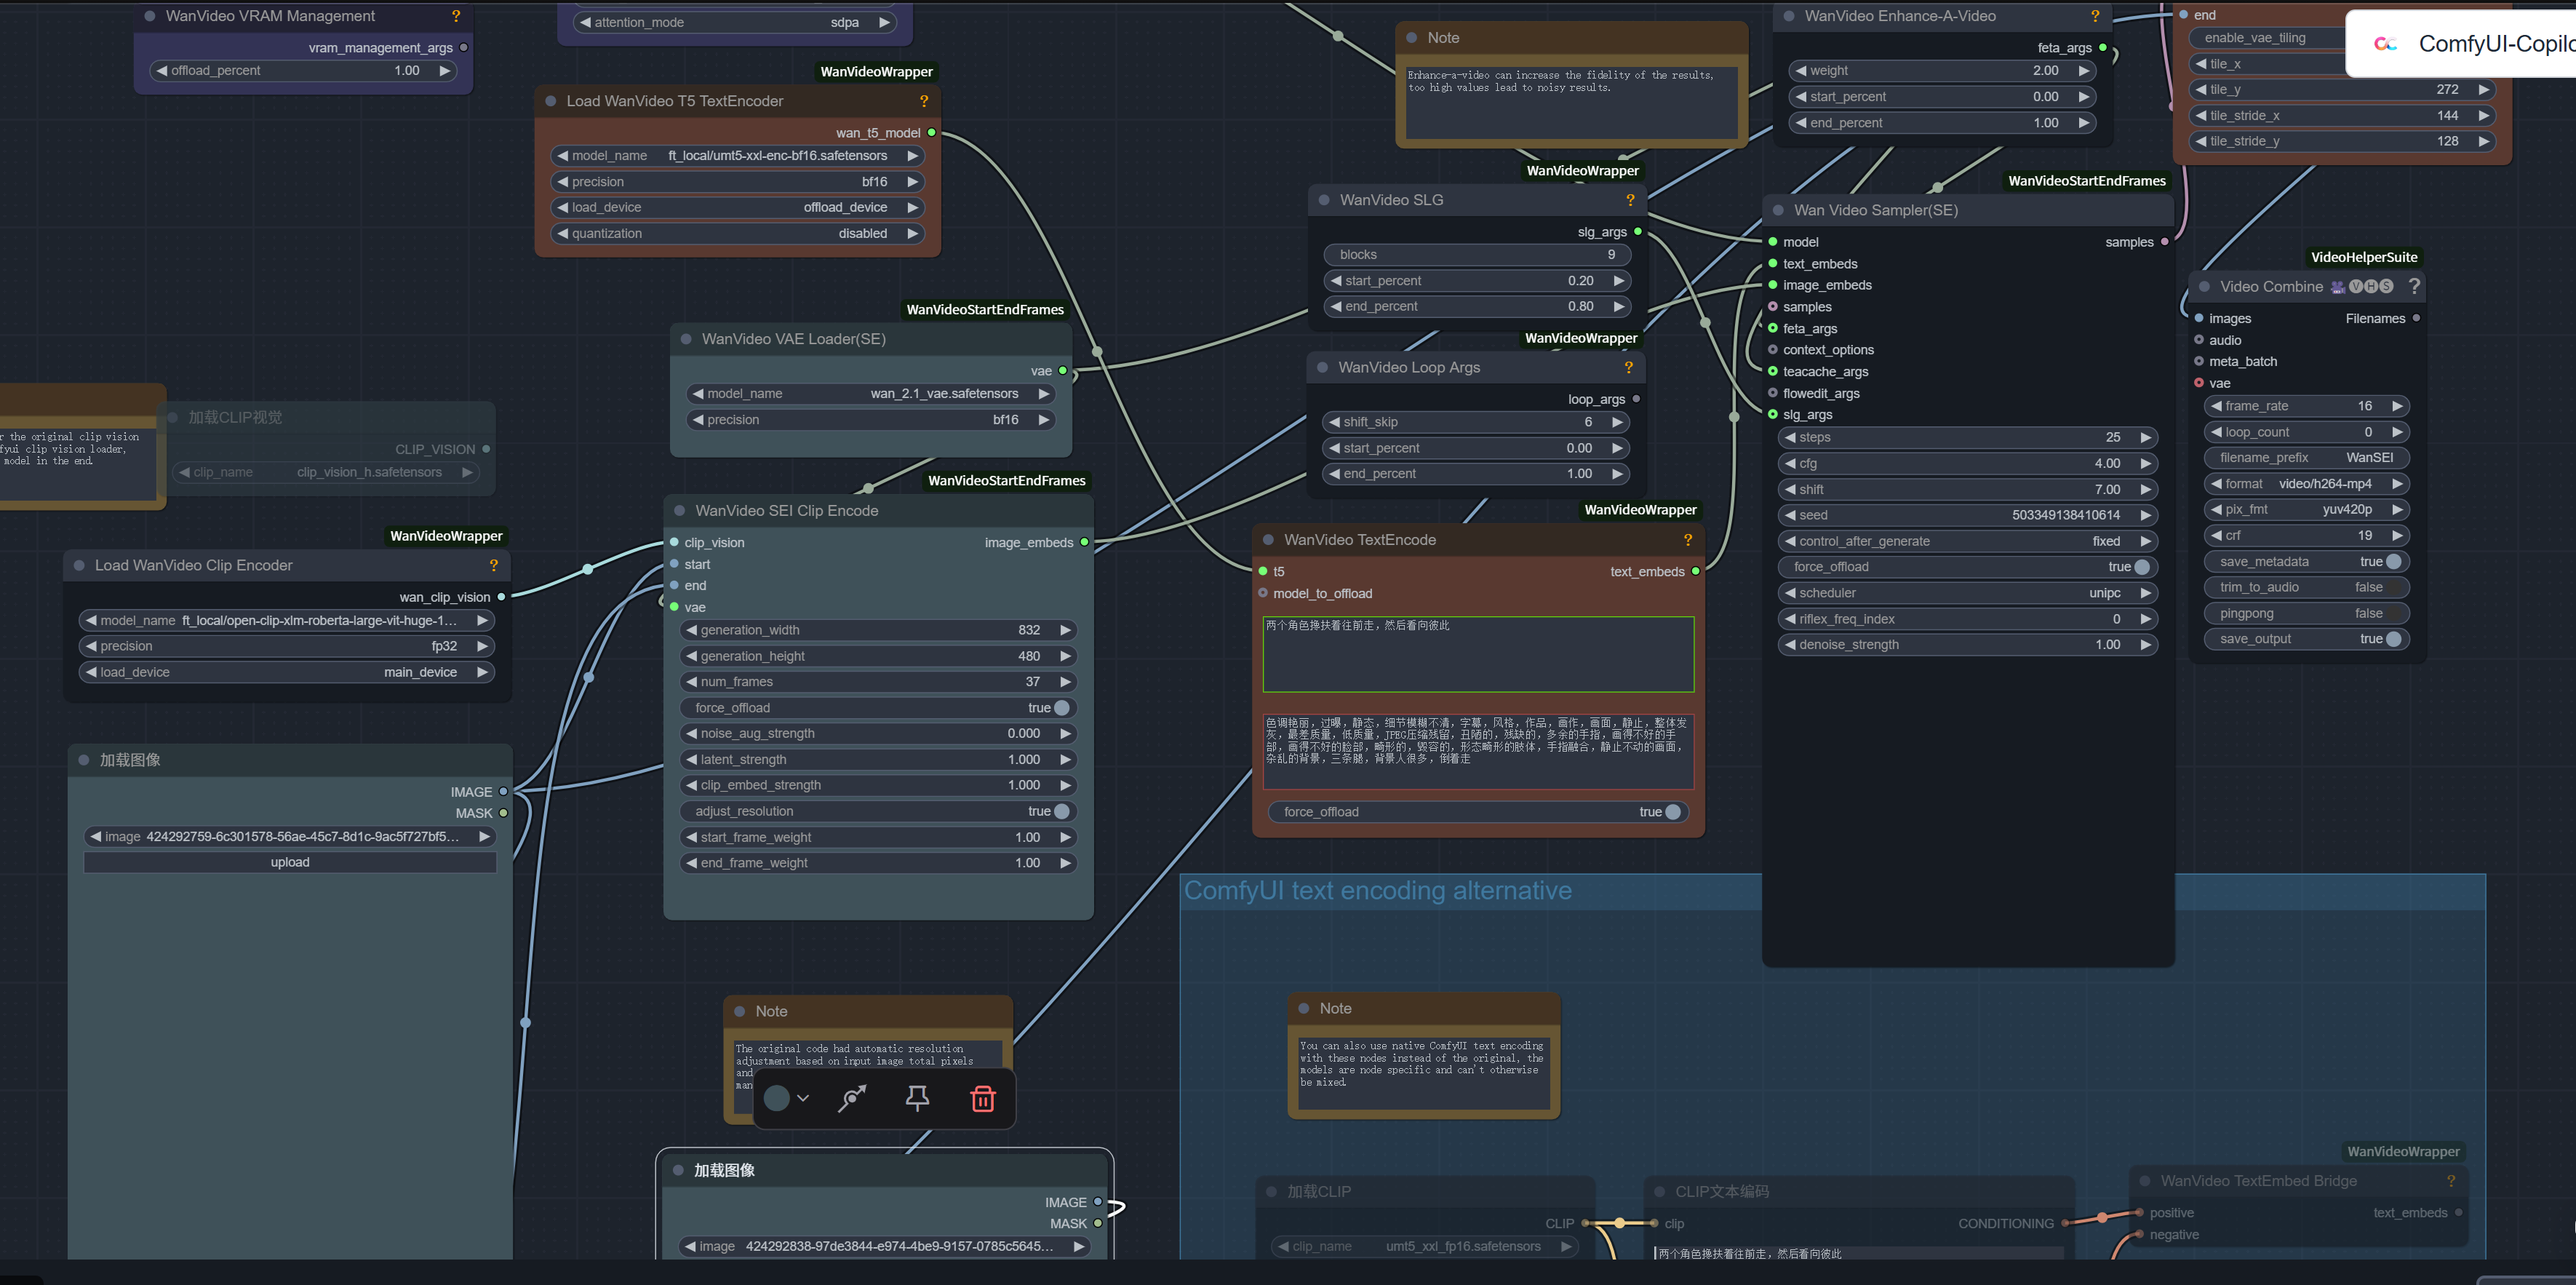
Task: Open help on Load WanVideo T5 TextEncoder
Action: tap(923, 101)
